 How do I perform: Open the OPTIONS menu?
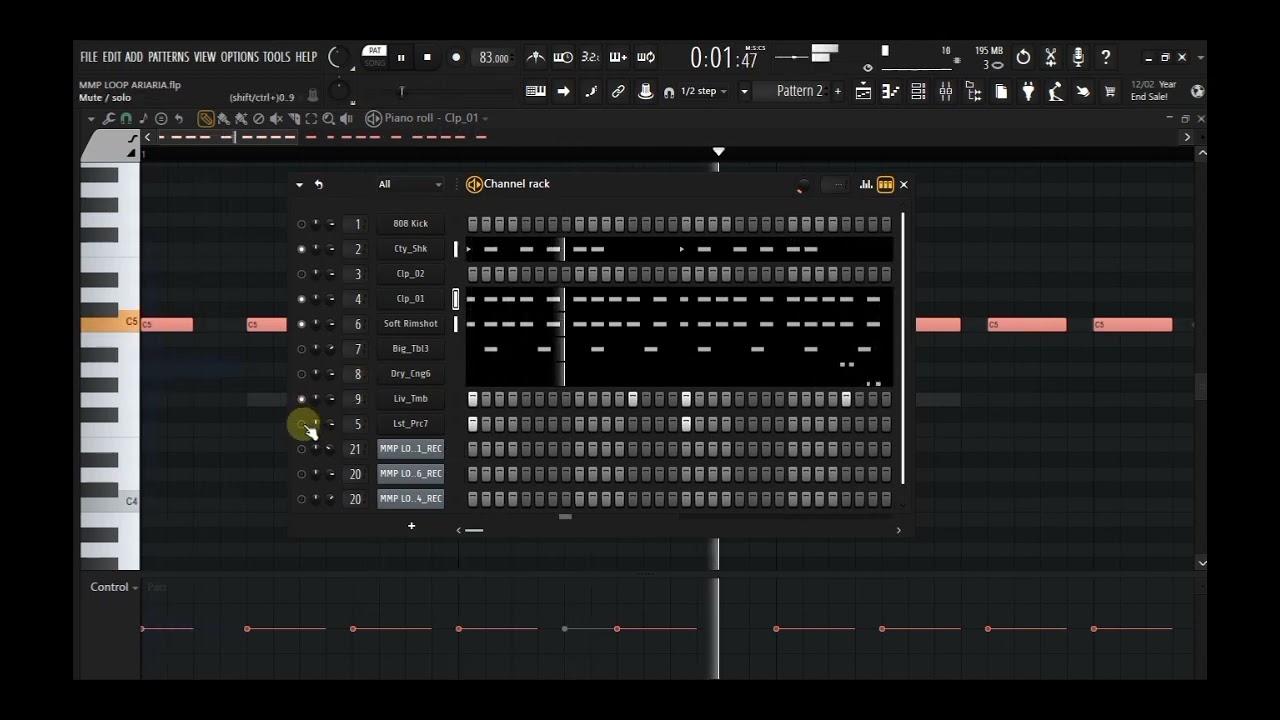240,57
